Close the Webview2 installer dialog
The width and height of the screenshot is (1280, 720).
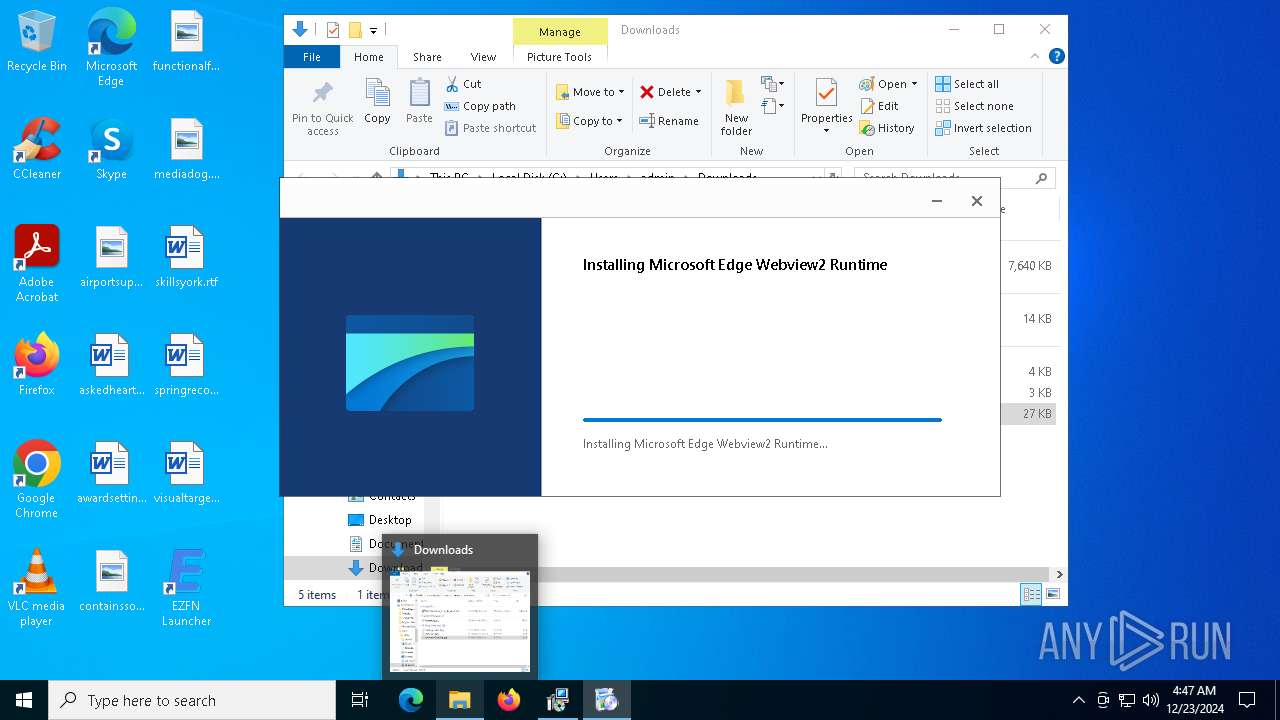[977, 201]
